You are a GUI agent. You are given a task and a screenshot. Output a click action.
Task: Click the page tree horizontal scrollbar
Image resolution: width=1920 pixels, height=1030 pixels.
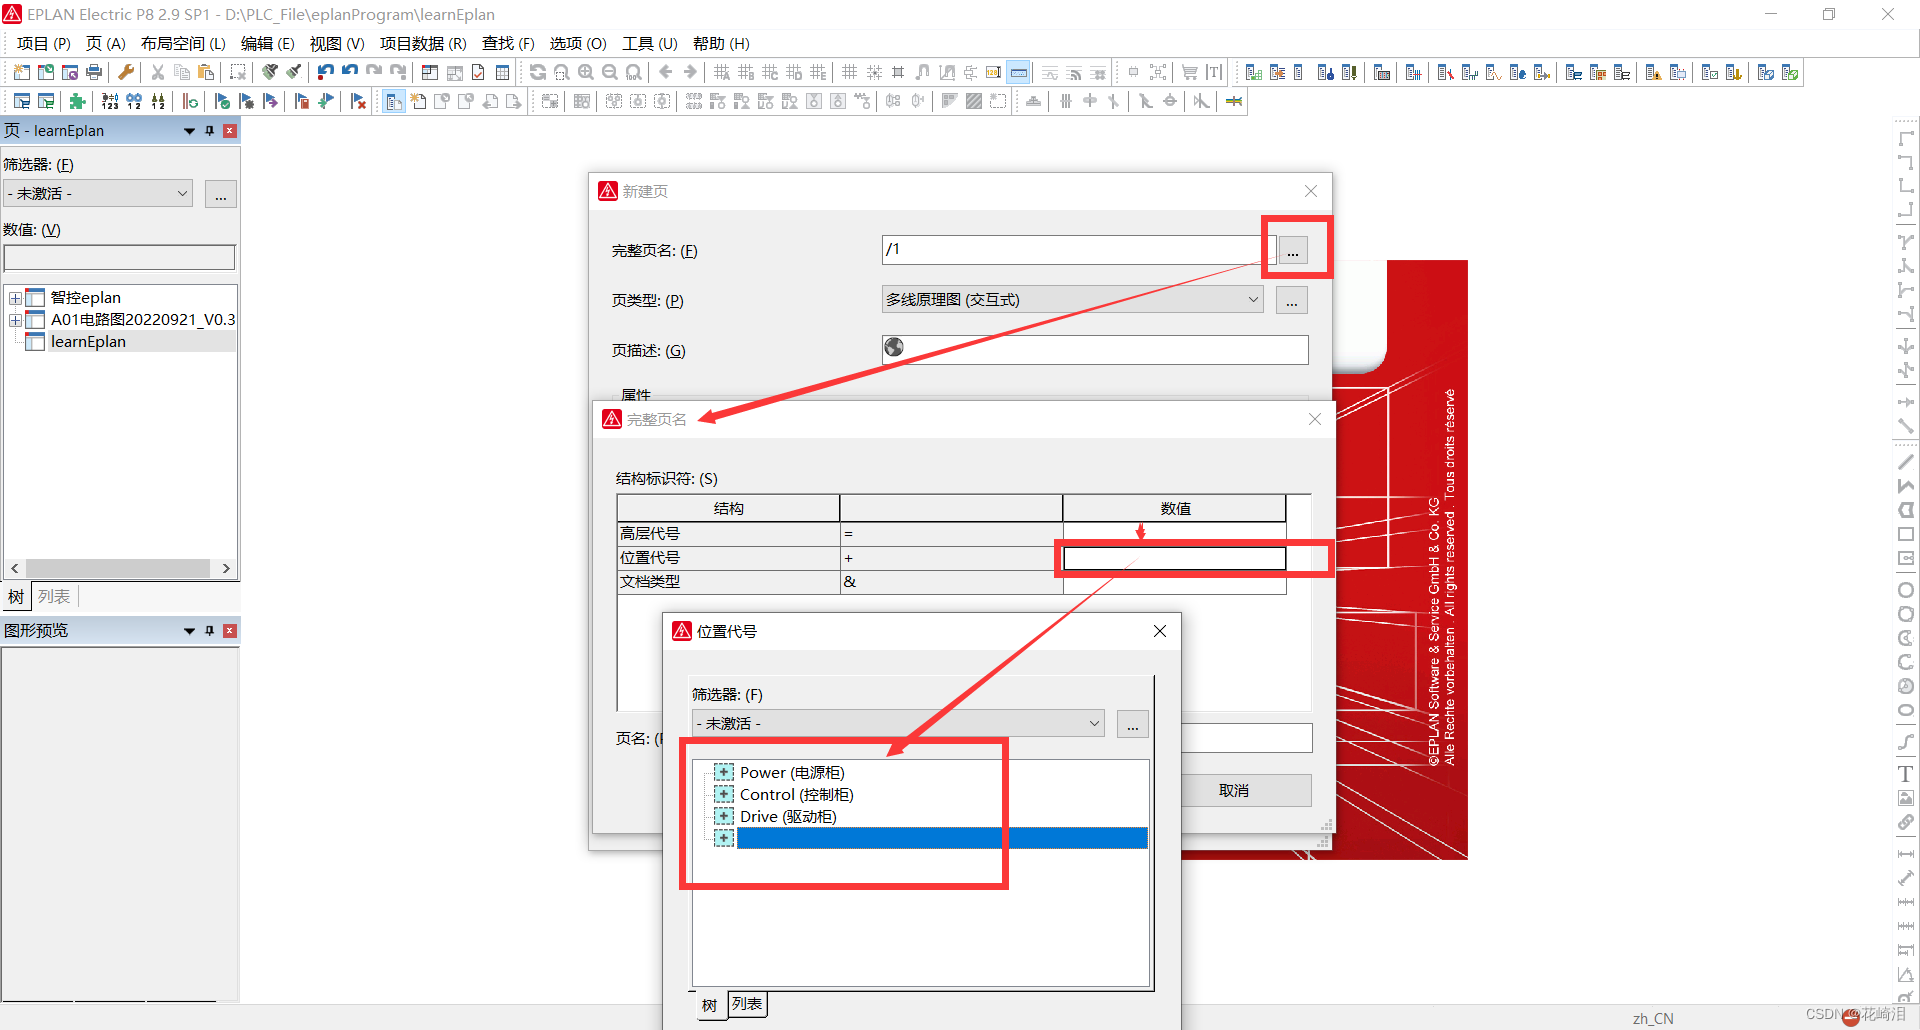click(x=120, y=568)
